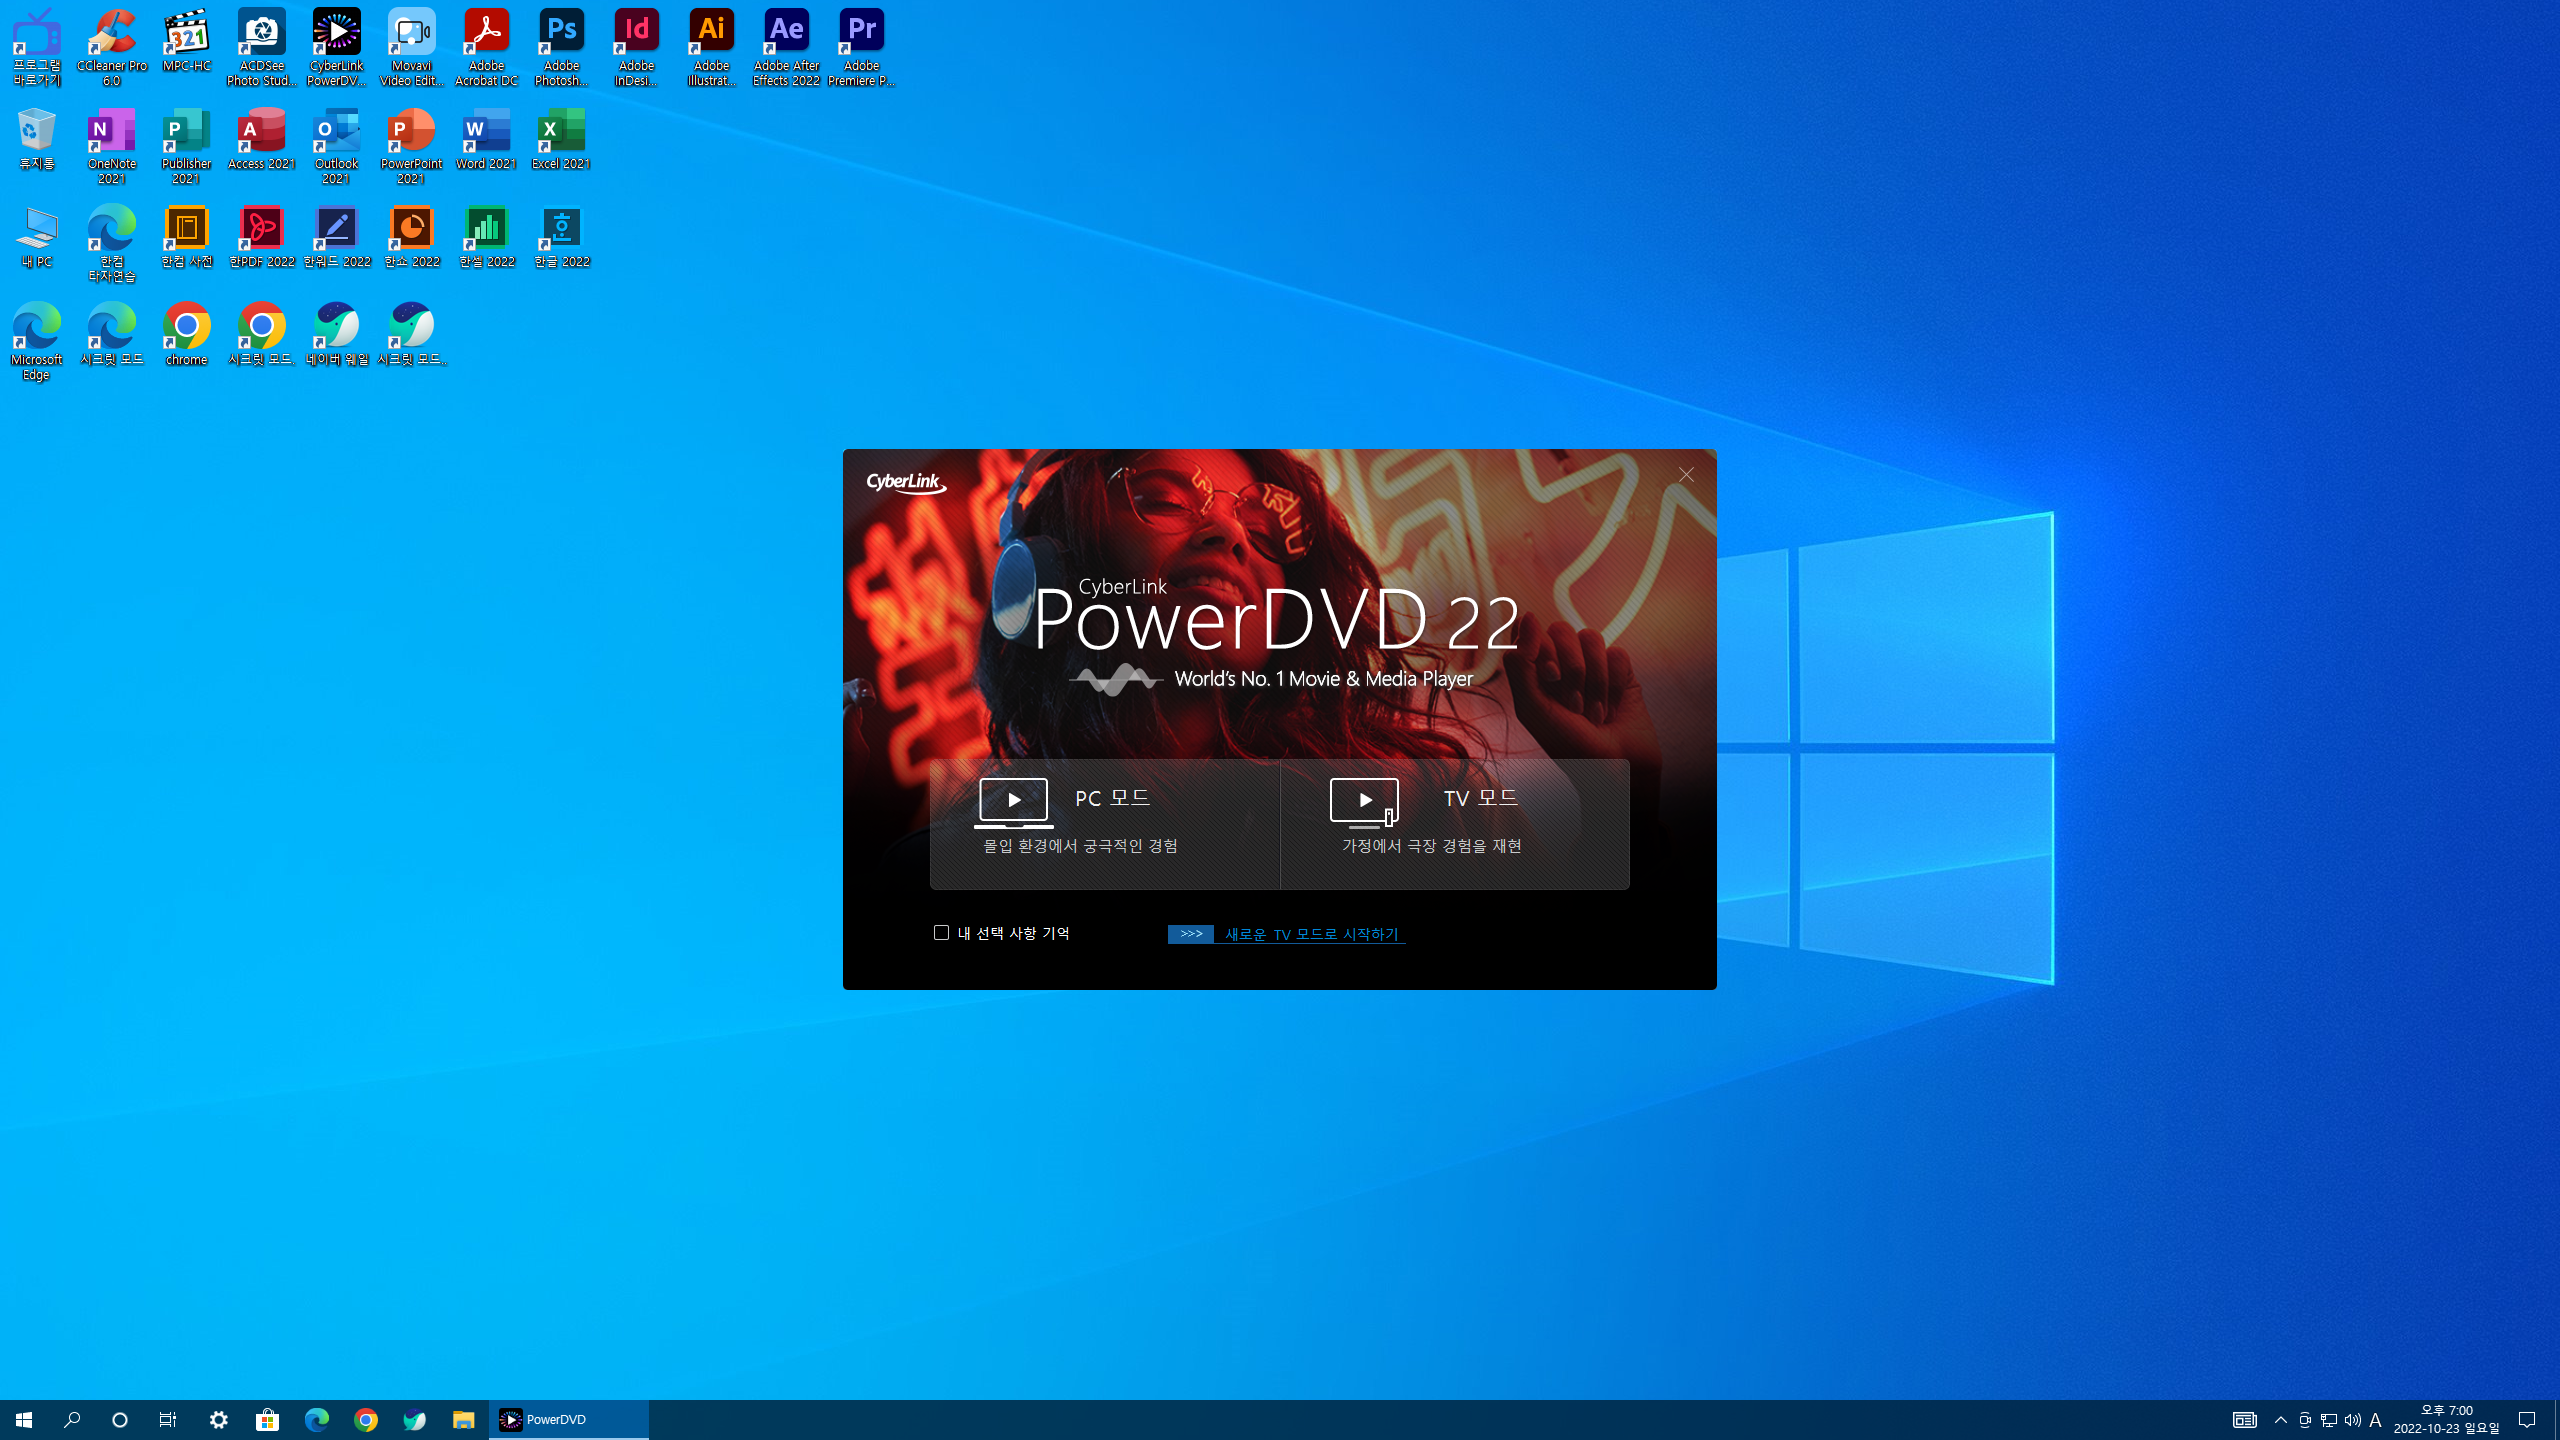
Task: Click PowerDVD taskbar button
Action: pyautogui.click(x=568, y=1420)
